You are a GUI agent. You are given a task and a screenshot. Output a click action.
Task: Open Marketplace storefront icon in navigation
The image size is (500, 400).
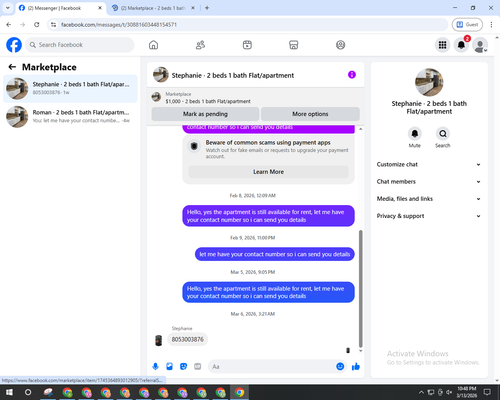[x=294, y=45]
